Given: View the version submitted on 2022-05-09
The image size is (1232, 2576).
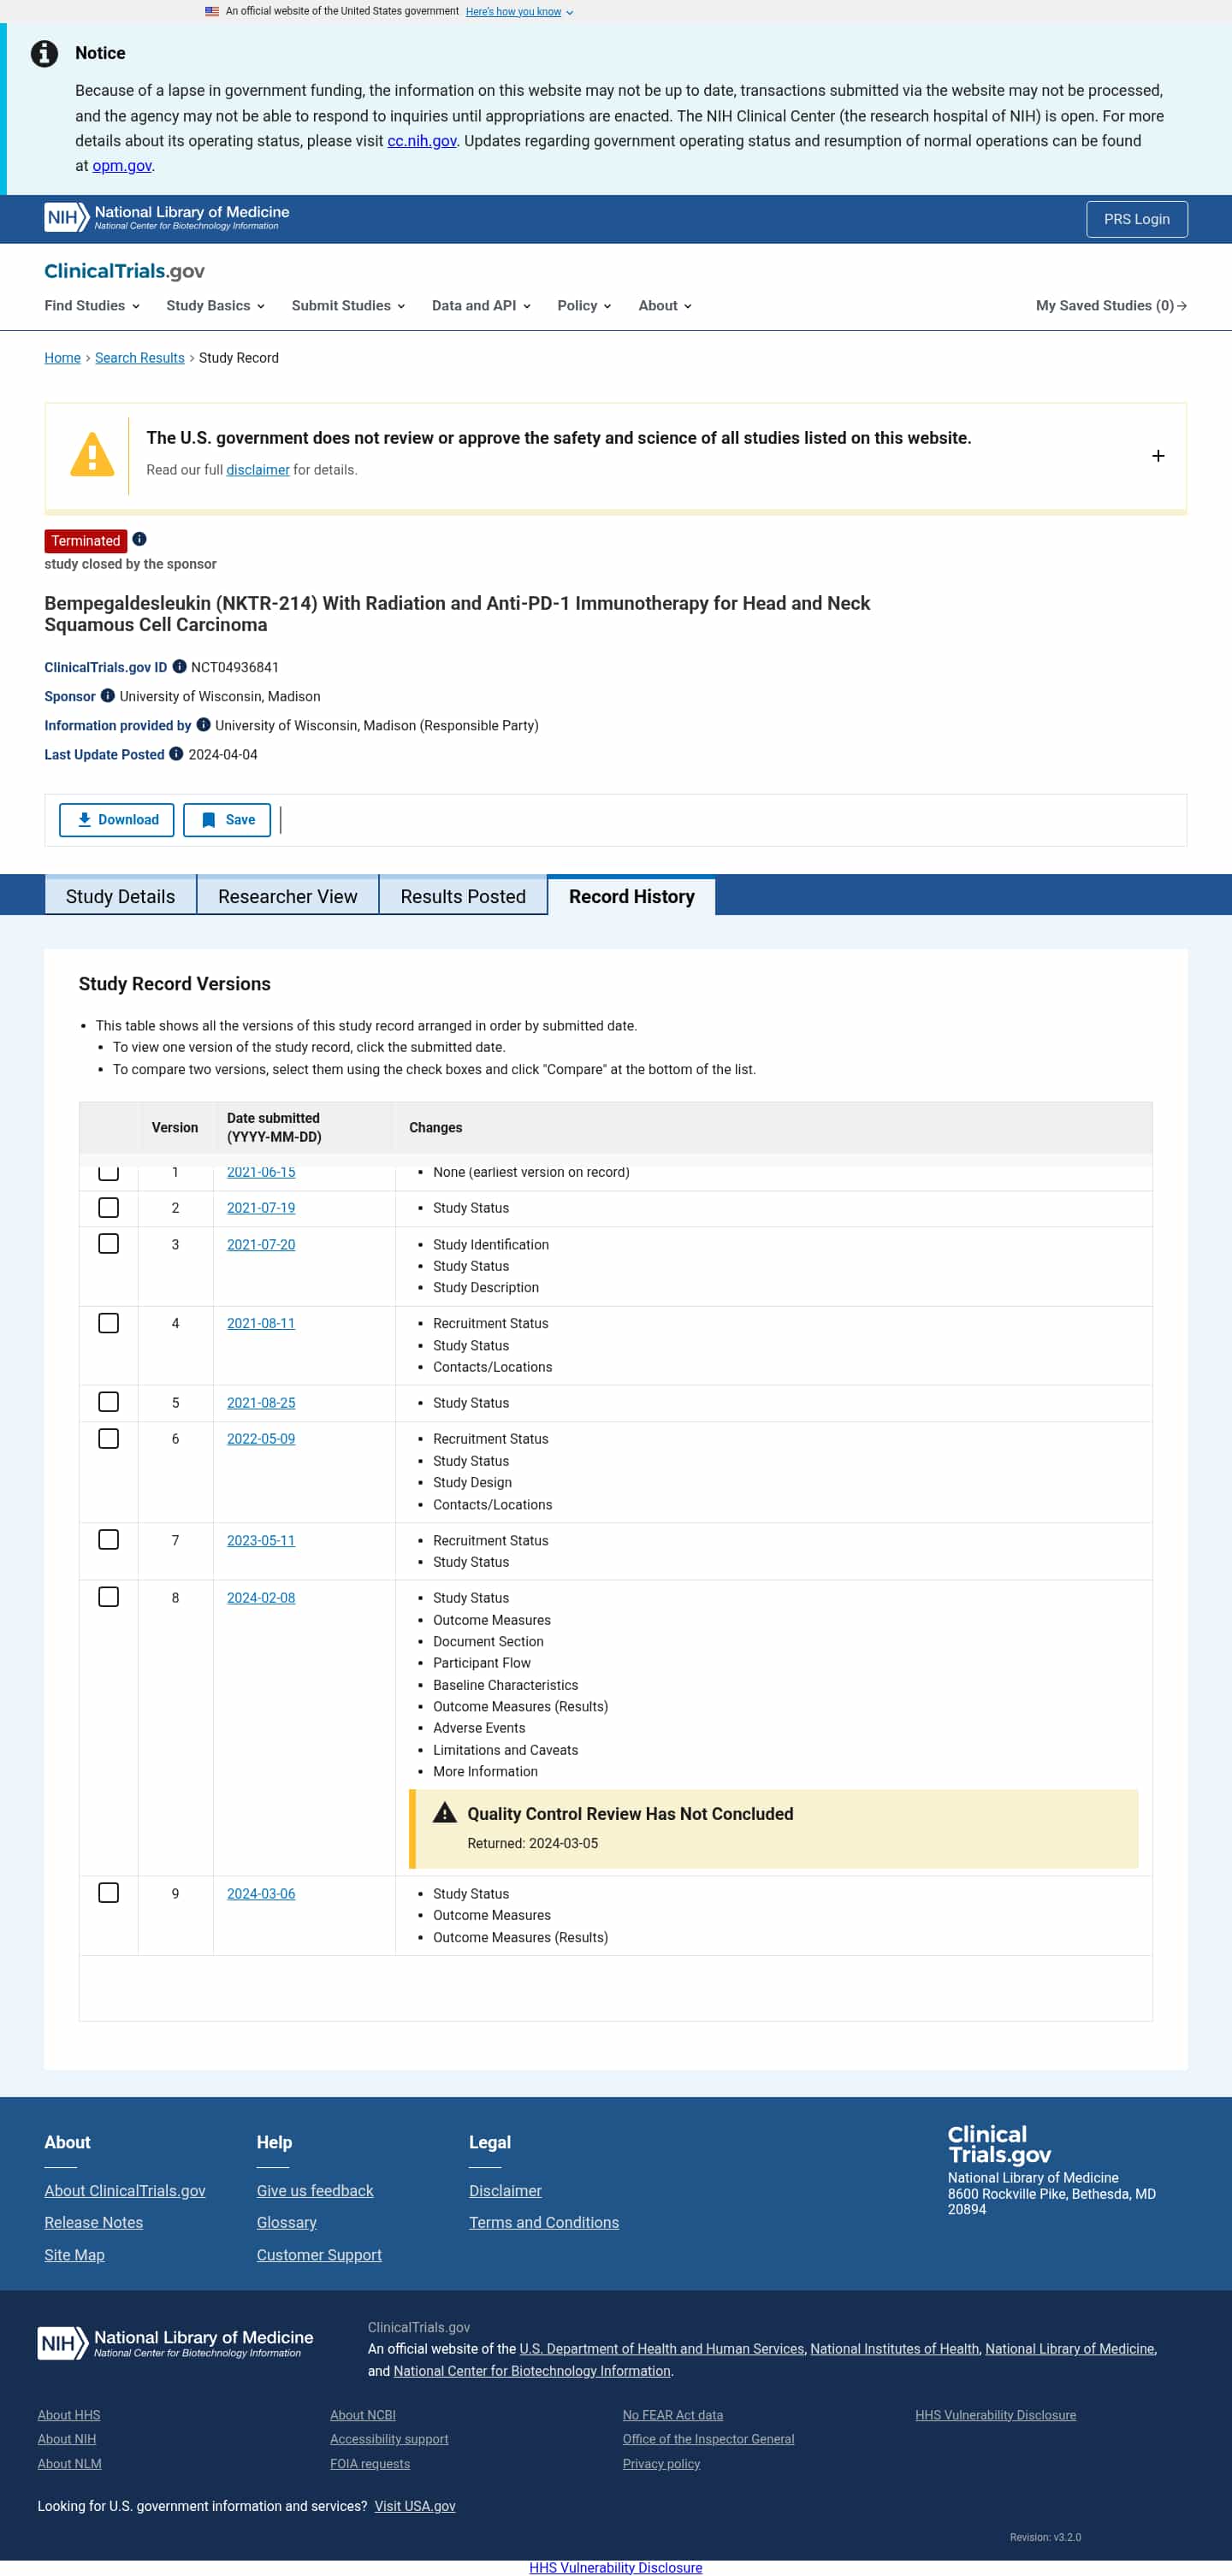Looking at the screenshot, I should point(261,1439).
